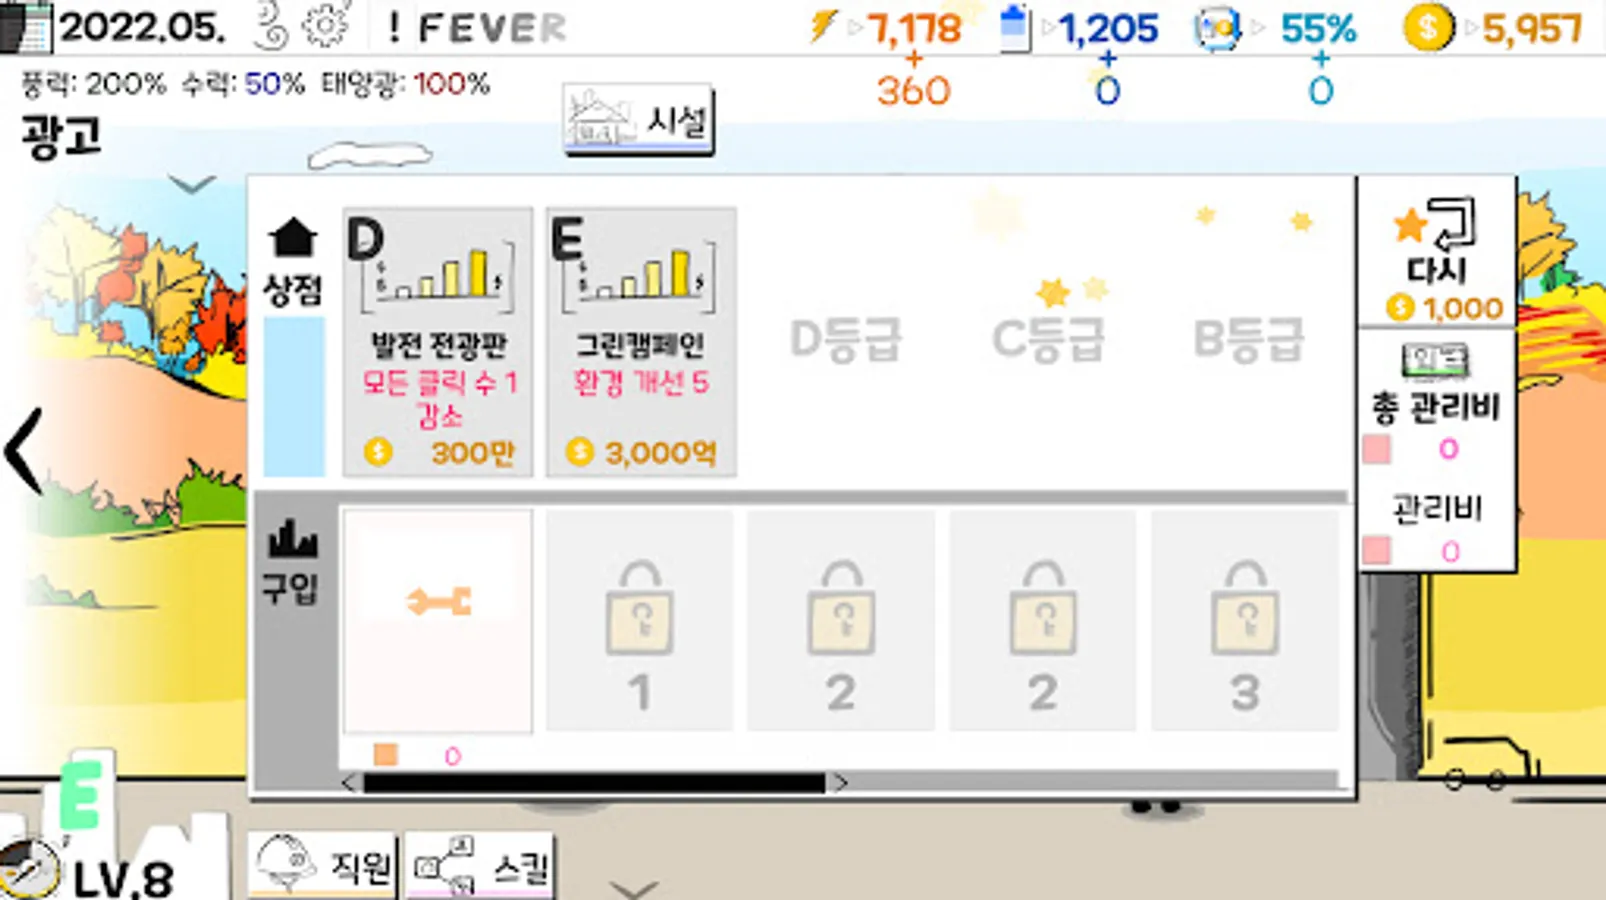Buy the 그린캠페인 E-grade ad
The width and height of the screenshot is (1606, 900).
tap(641, 342)
